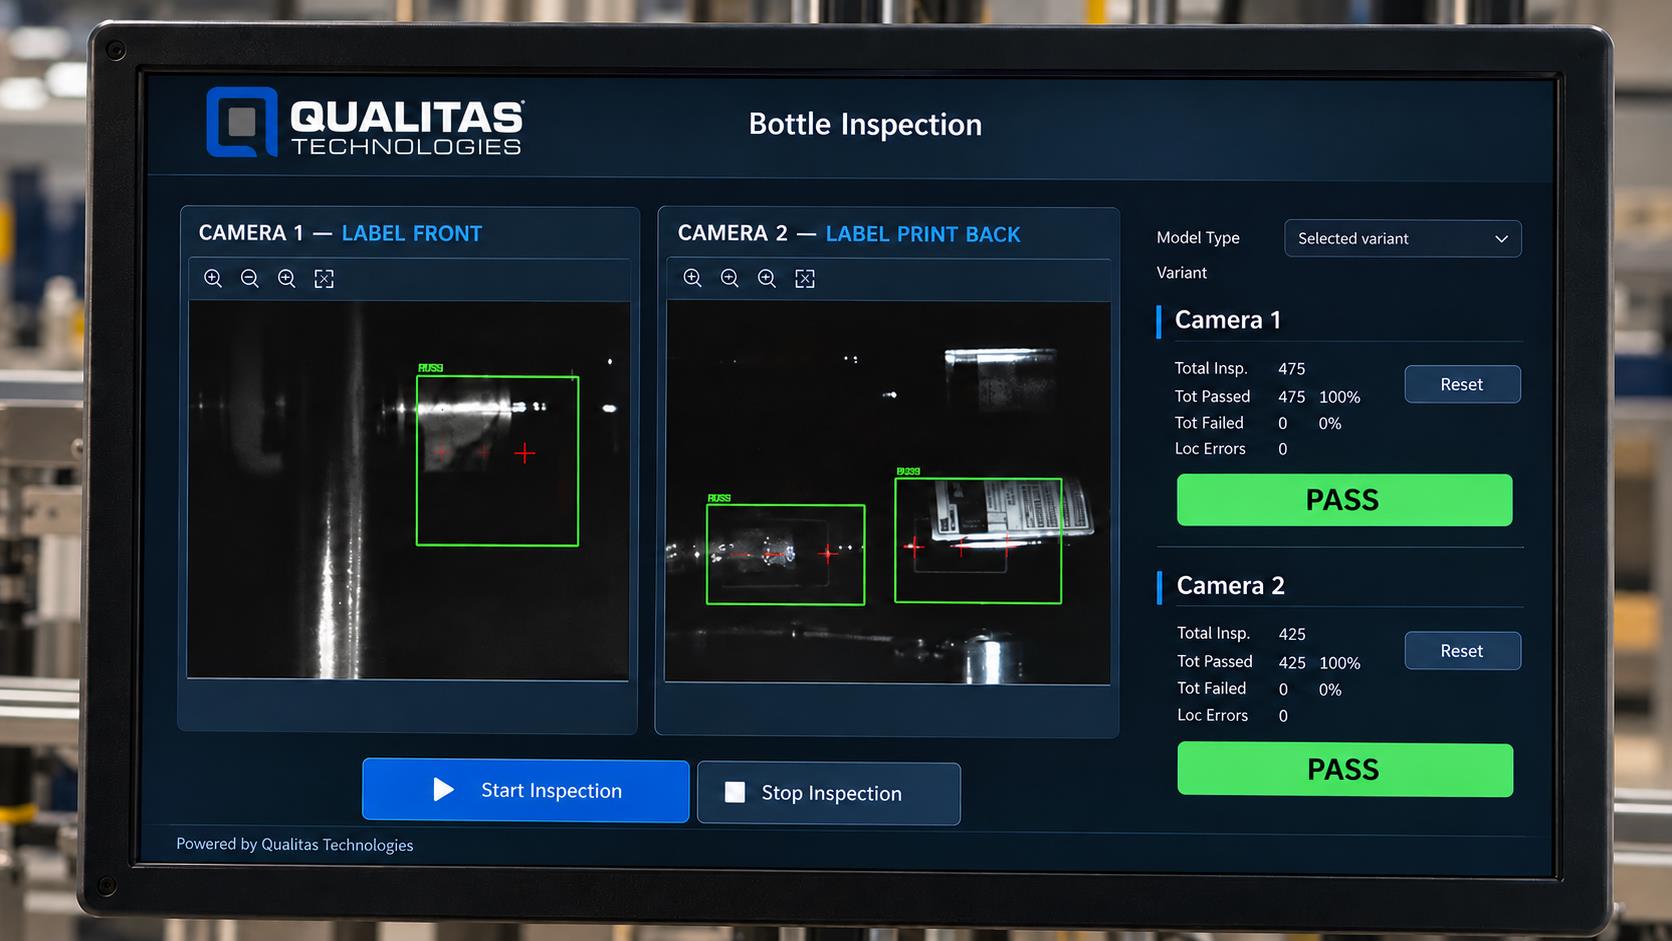
Task: Click 'CAMERA 1 — LABEL FRONT' panel header
Action: tap(340, 233)
